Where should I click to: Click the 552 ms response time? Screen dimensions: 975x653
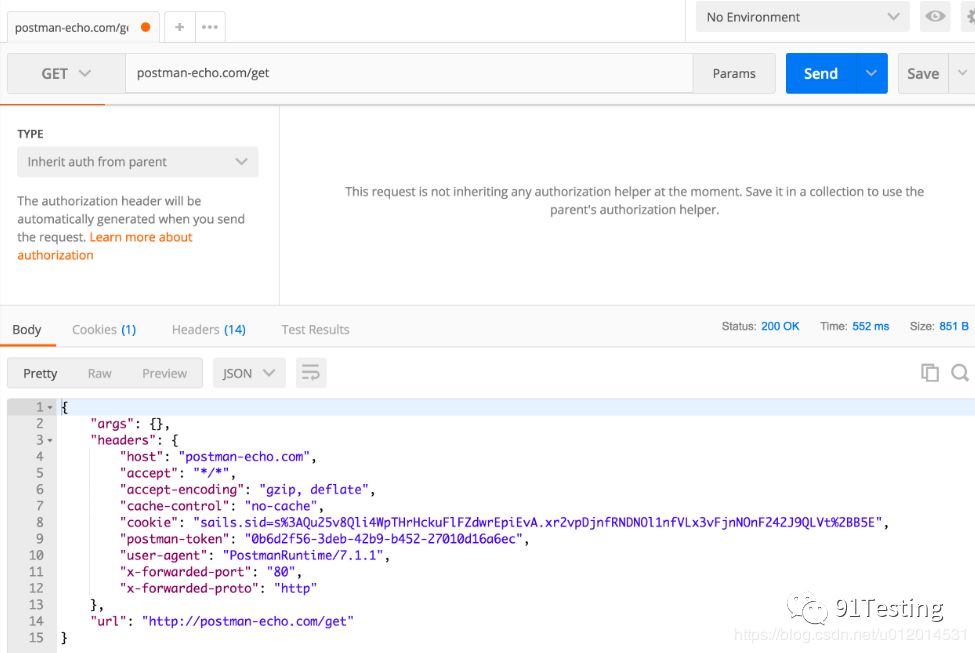[x=871, y=326]
